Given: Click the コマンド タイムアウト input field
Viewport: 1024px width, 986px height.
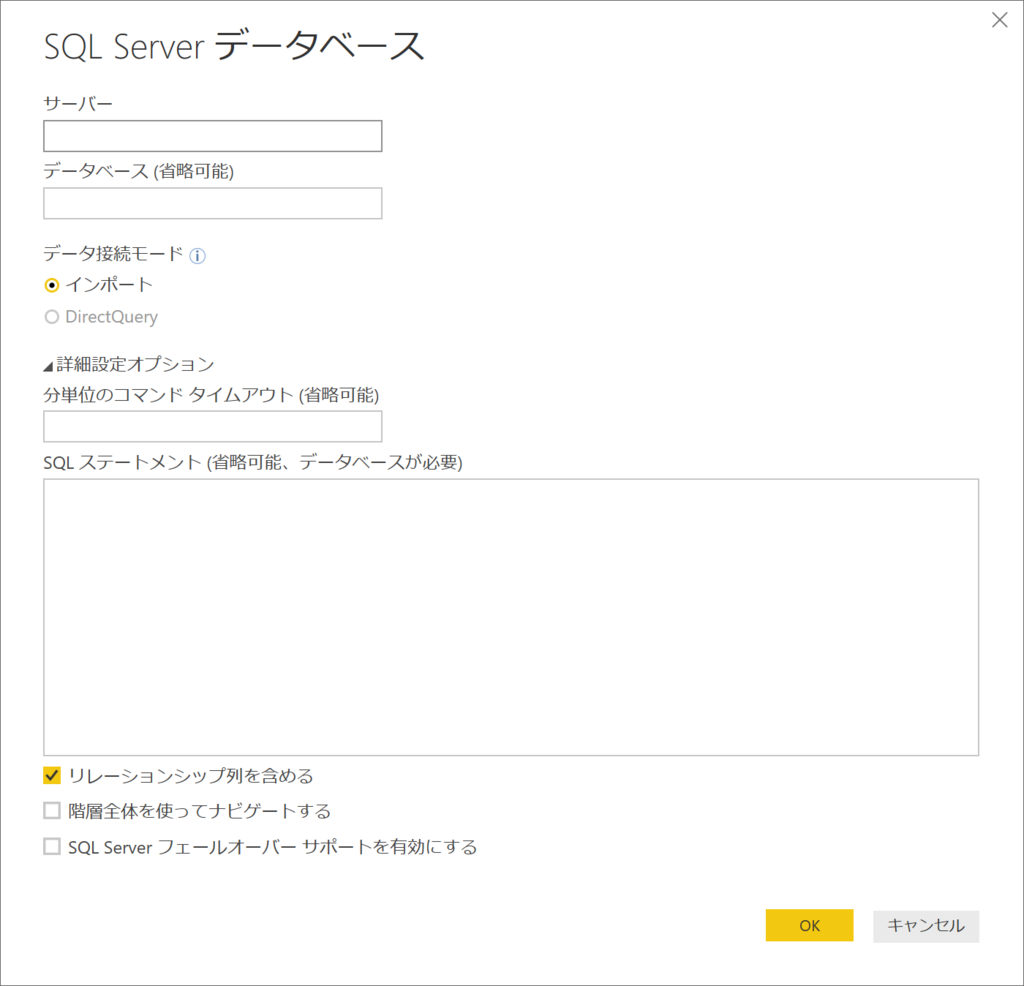Looking at the screenshot, I should coord(212,426).
